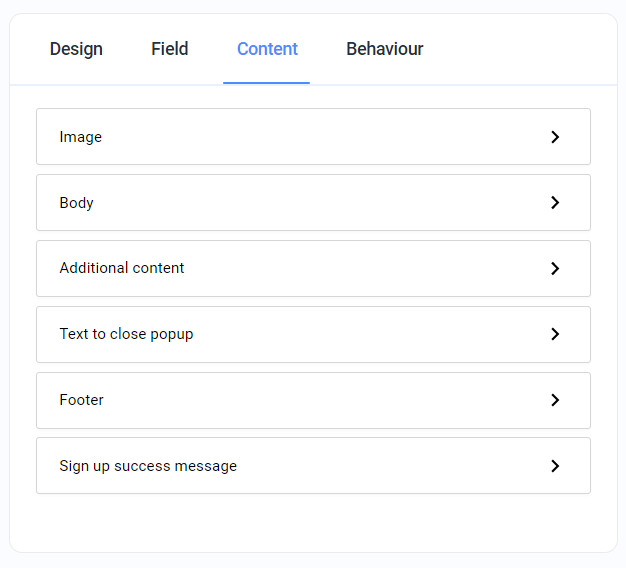Open the Field tab
Image resolution: width=626 pixels, height=568 pixels.
(170, 49)
